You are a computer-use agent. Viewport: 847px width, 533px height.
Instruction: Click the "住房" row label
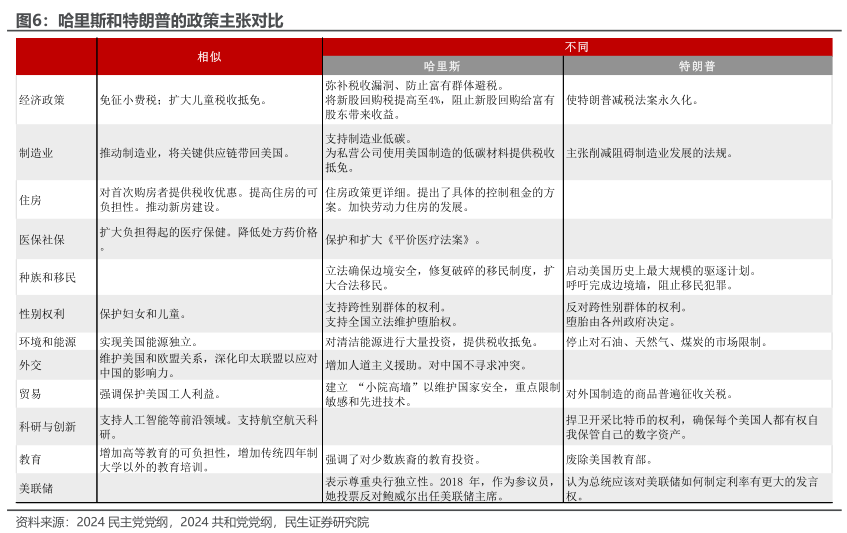30,200
